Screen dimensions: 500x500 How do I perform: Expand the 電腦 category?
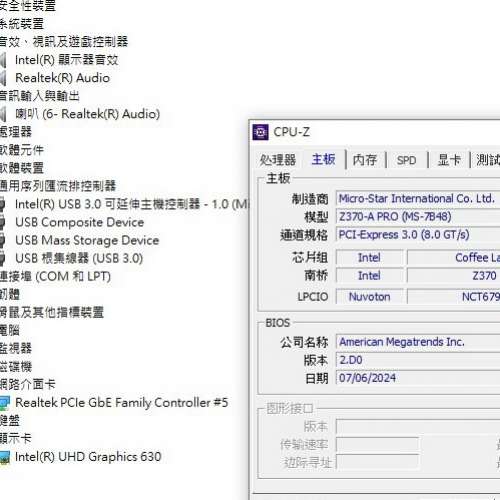[x=10, y=330]
